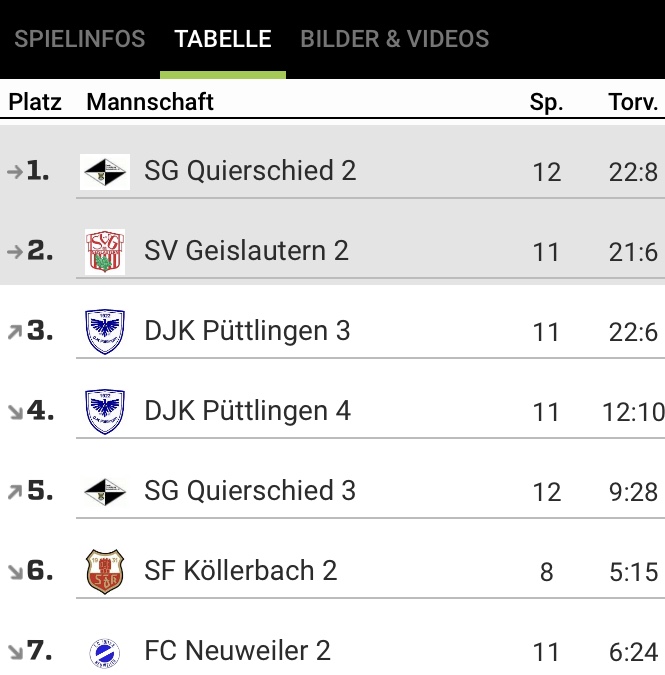
Task: Open team SG Quierschied 2
Action: pos(250,171)
